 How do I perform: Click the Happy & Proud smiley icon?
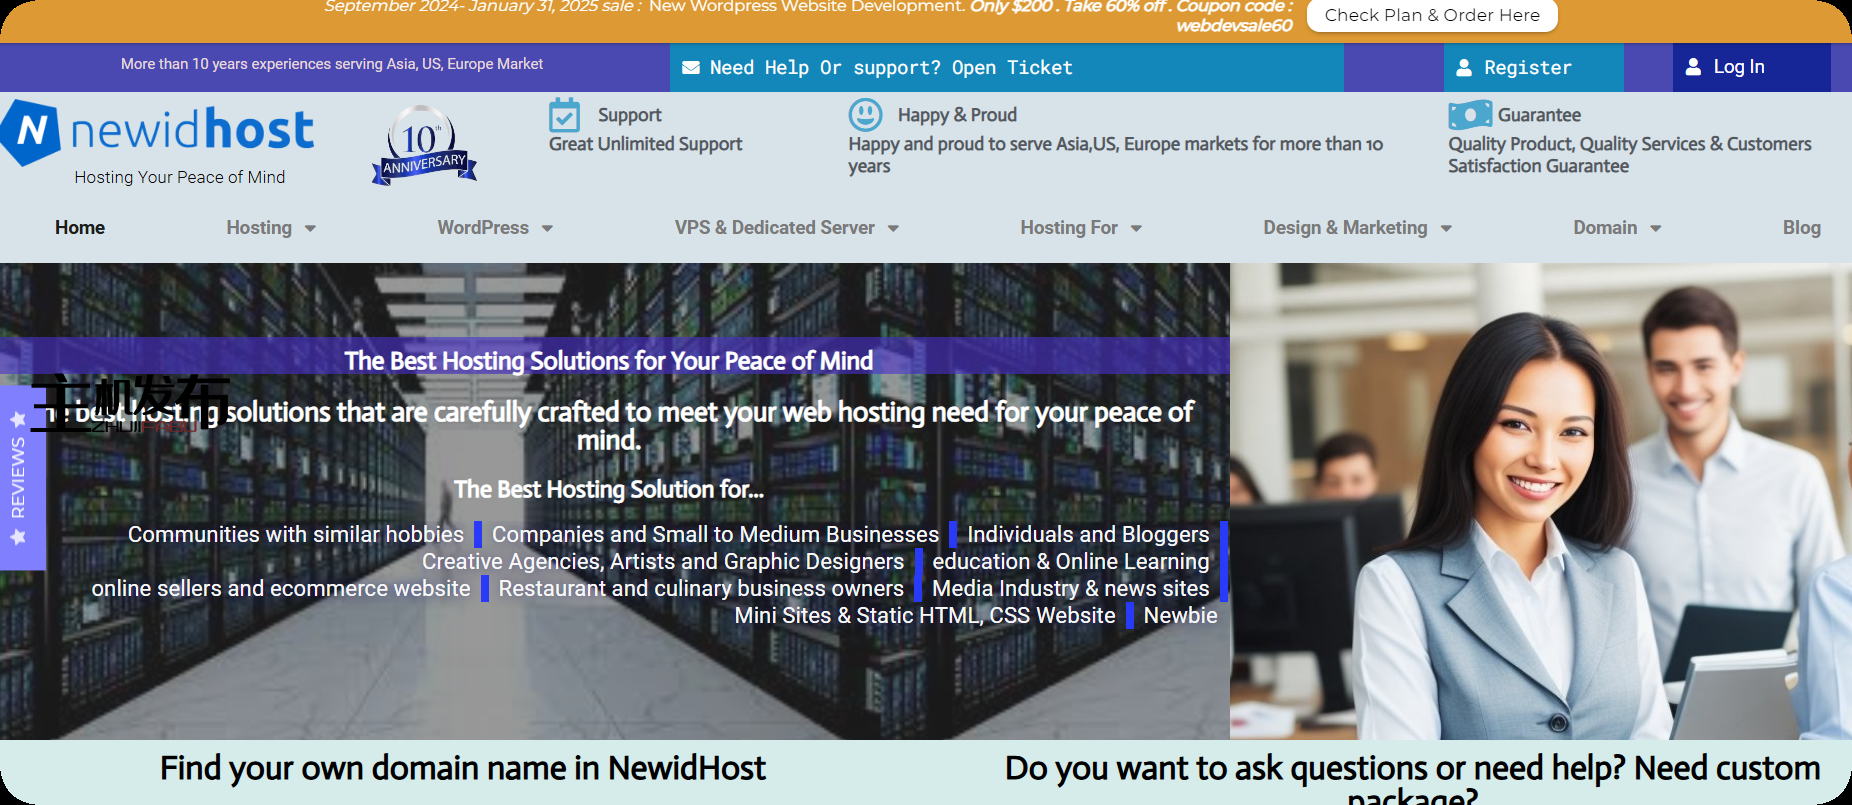865,115
